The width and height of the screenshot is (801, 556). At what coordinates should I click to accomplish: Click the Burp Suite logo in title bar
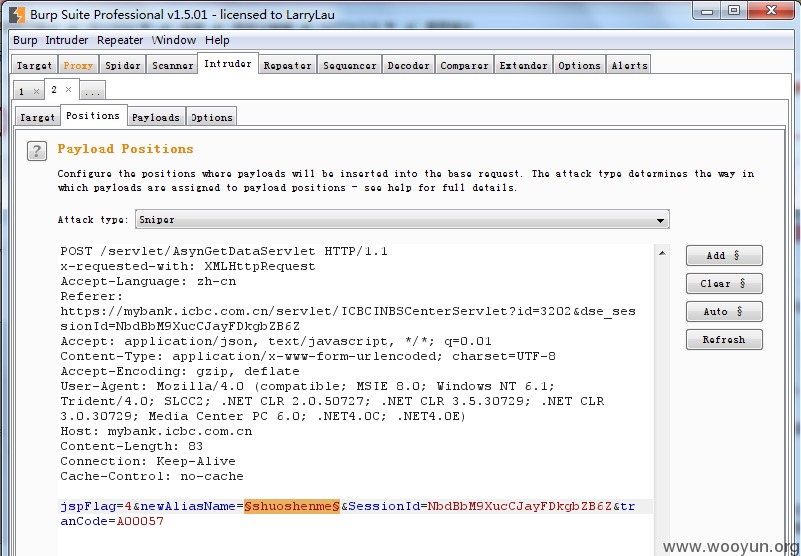17,14
